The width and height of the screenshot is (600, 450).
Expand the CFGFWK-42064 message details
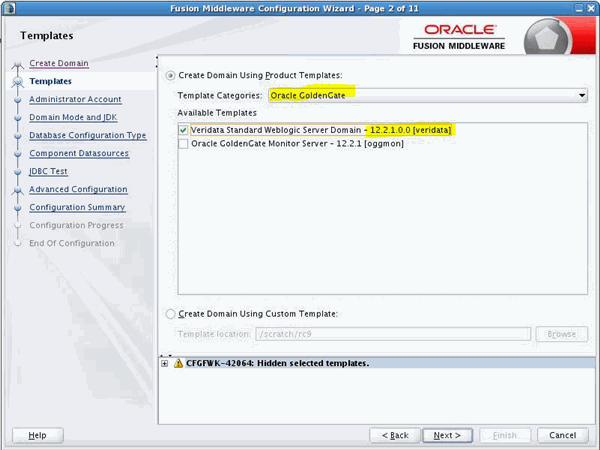tap(165, 364)
